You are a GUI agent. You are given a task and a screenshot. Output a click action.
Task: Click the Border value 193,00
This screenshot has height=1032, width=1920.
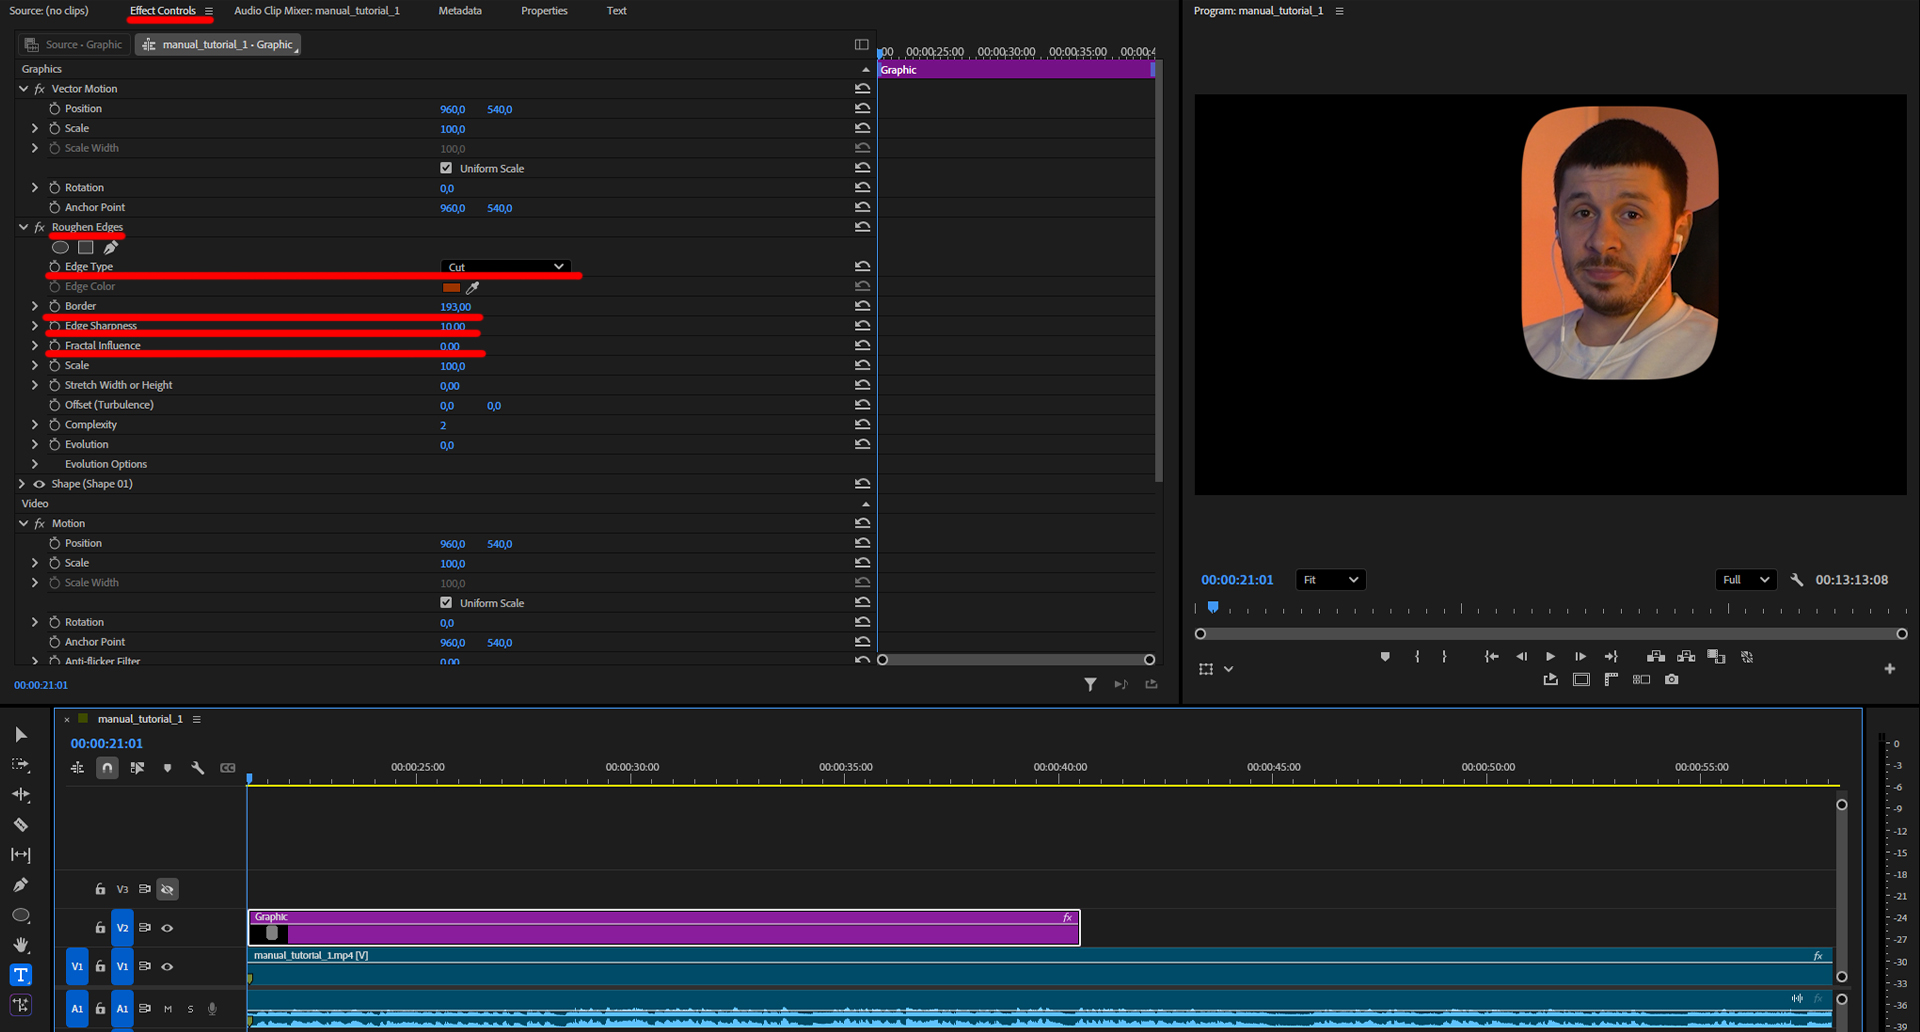coord(455,307)
